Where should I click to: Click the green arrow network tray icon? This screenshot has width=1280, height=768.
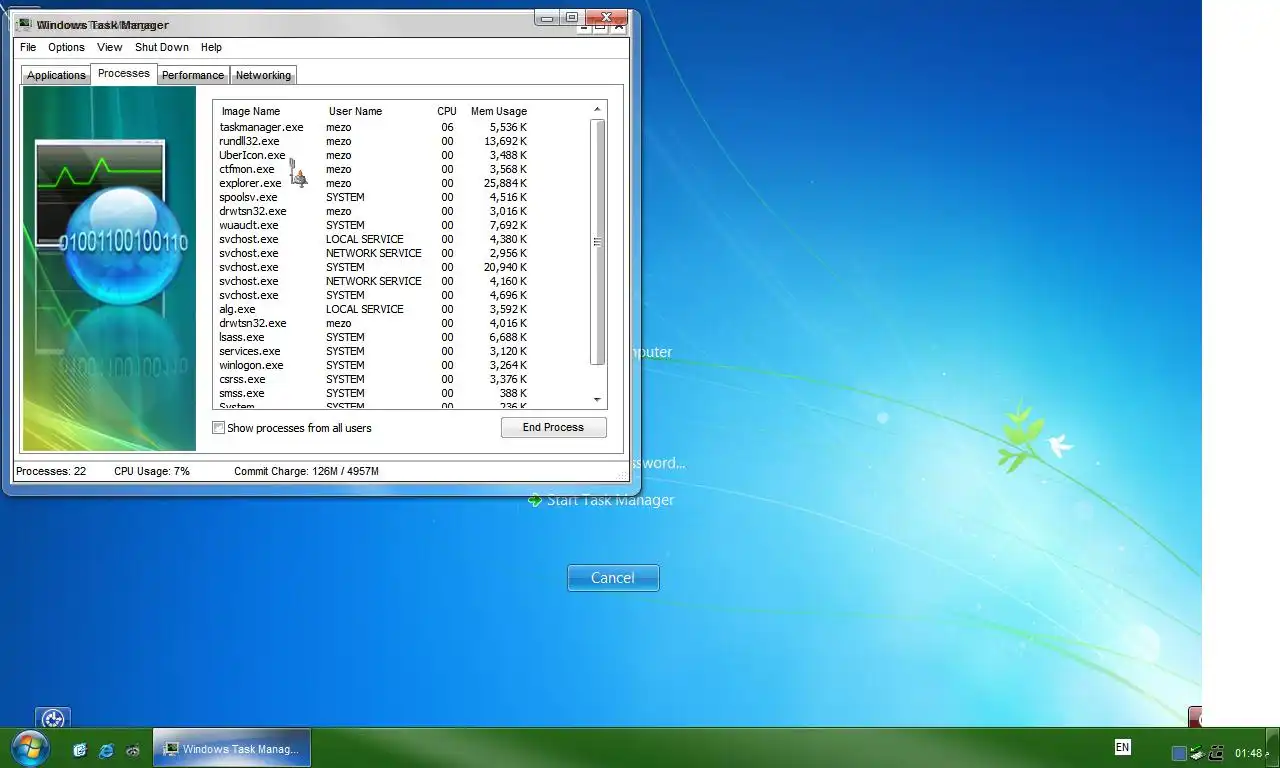1197,753
